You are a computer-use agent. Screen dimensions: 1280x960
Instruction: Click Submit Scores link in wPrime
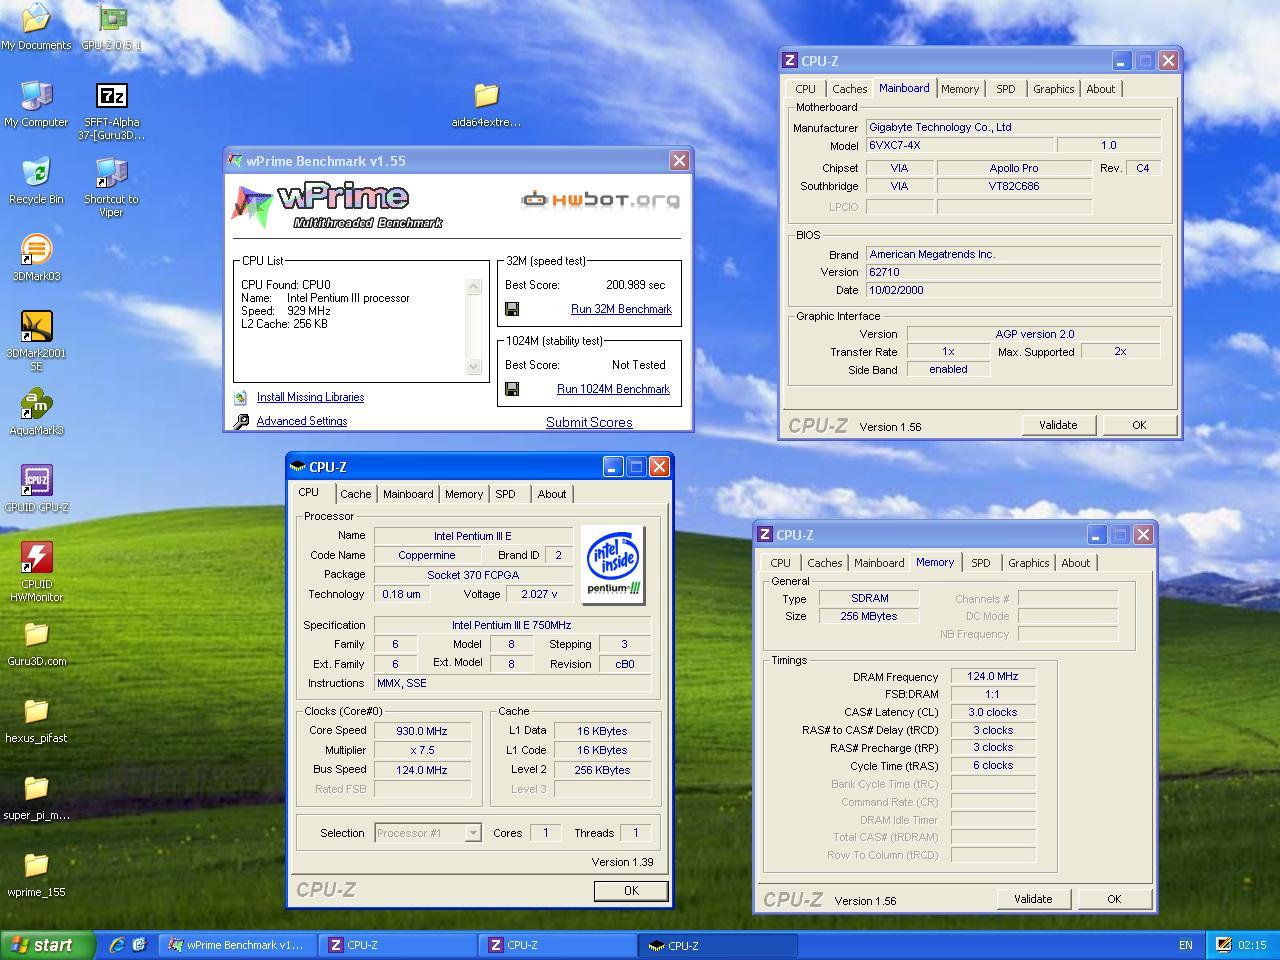point(589,422)
